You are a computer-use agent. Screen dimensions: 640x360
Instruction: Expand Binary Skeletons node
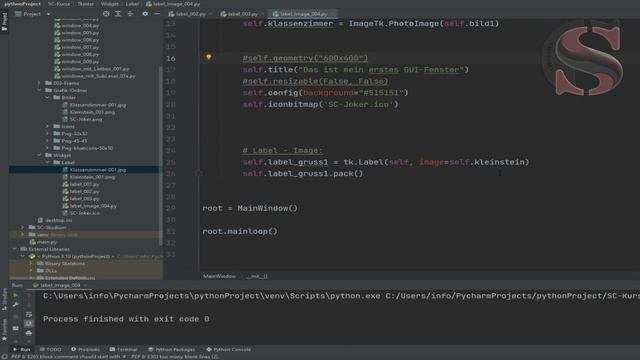pyautogui.click(x=31, y=264)
